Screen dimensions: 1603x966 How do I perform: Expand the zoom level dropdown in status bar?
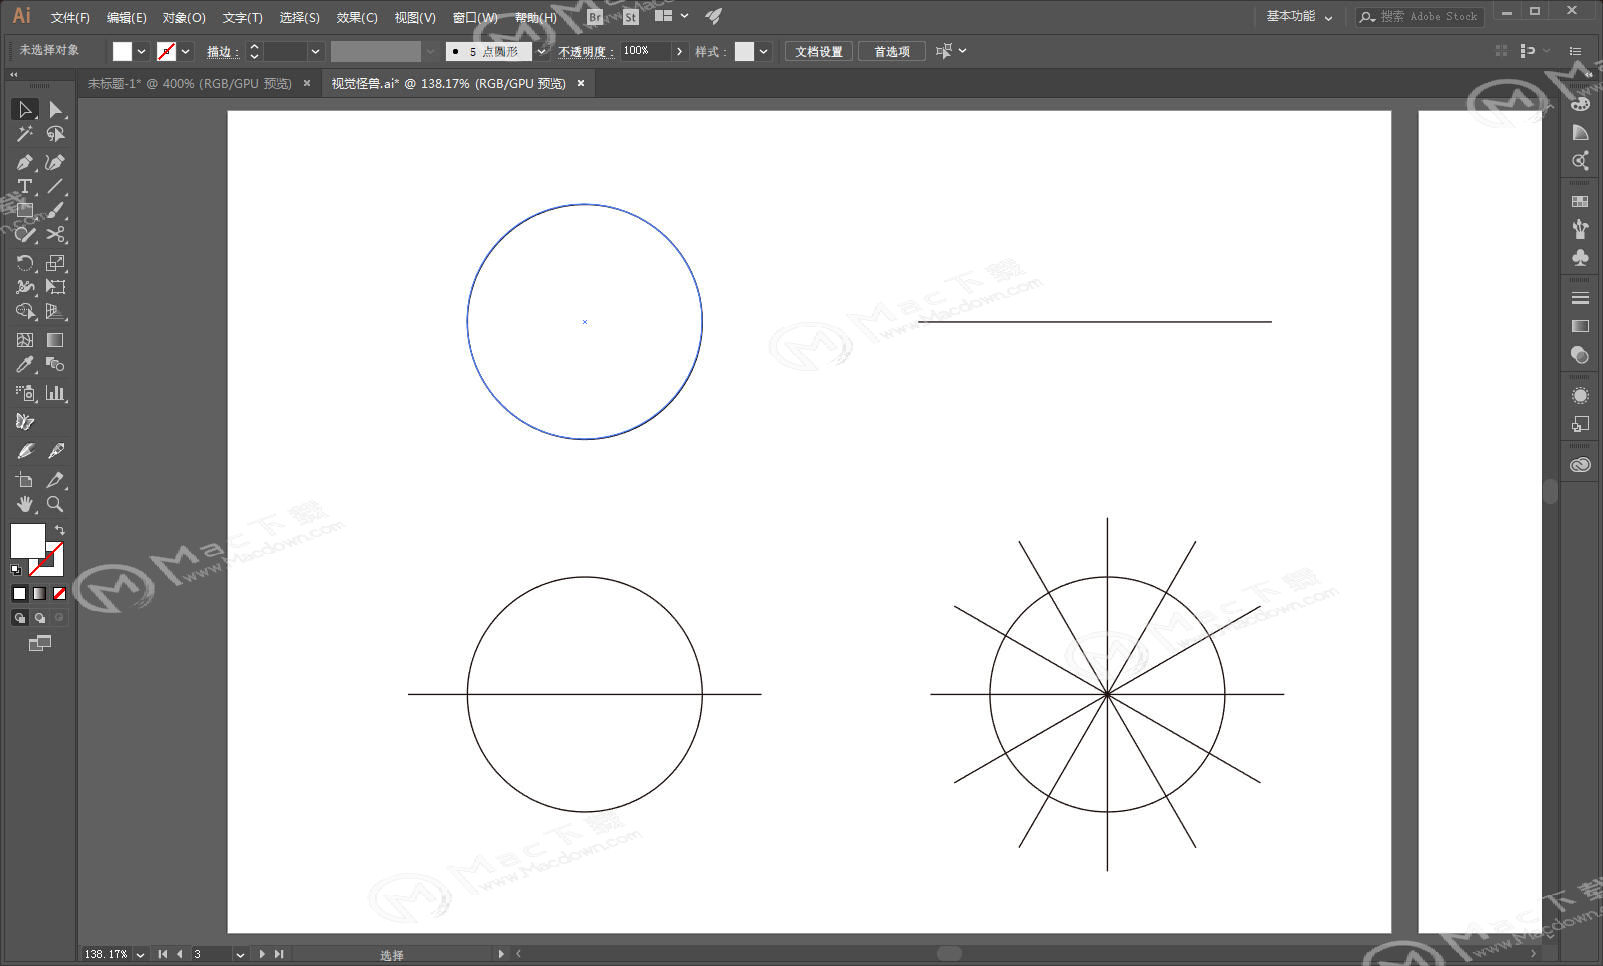click(x=140, y=955)
